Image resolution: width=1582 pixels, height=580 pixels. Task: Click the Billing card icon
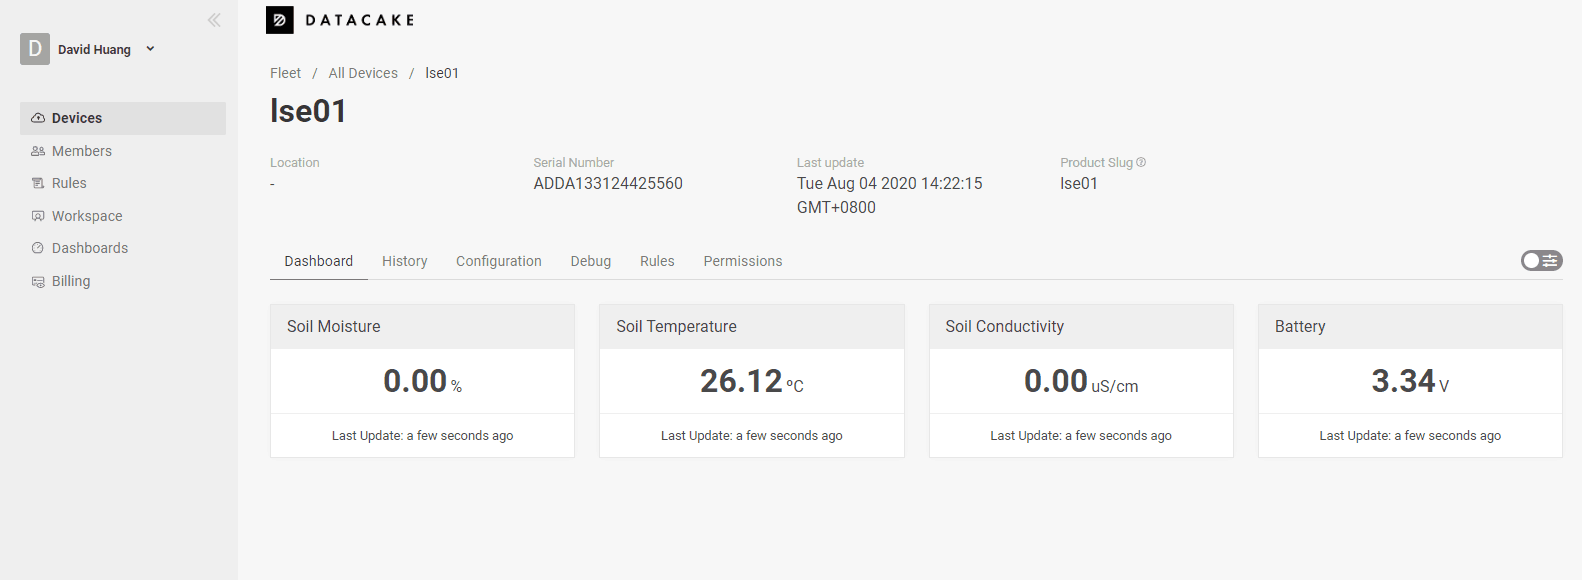coord(38,281)
